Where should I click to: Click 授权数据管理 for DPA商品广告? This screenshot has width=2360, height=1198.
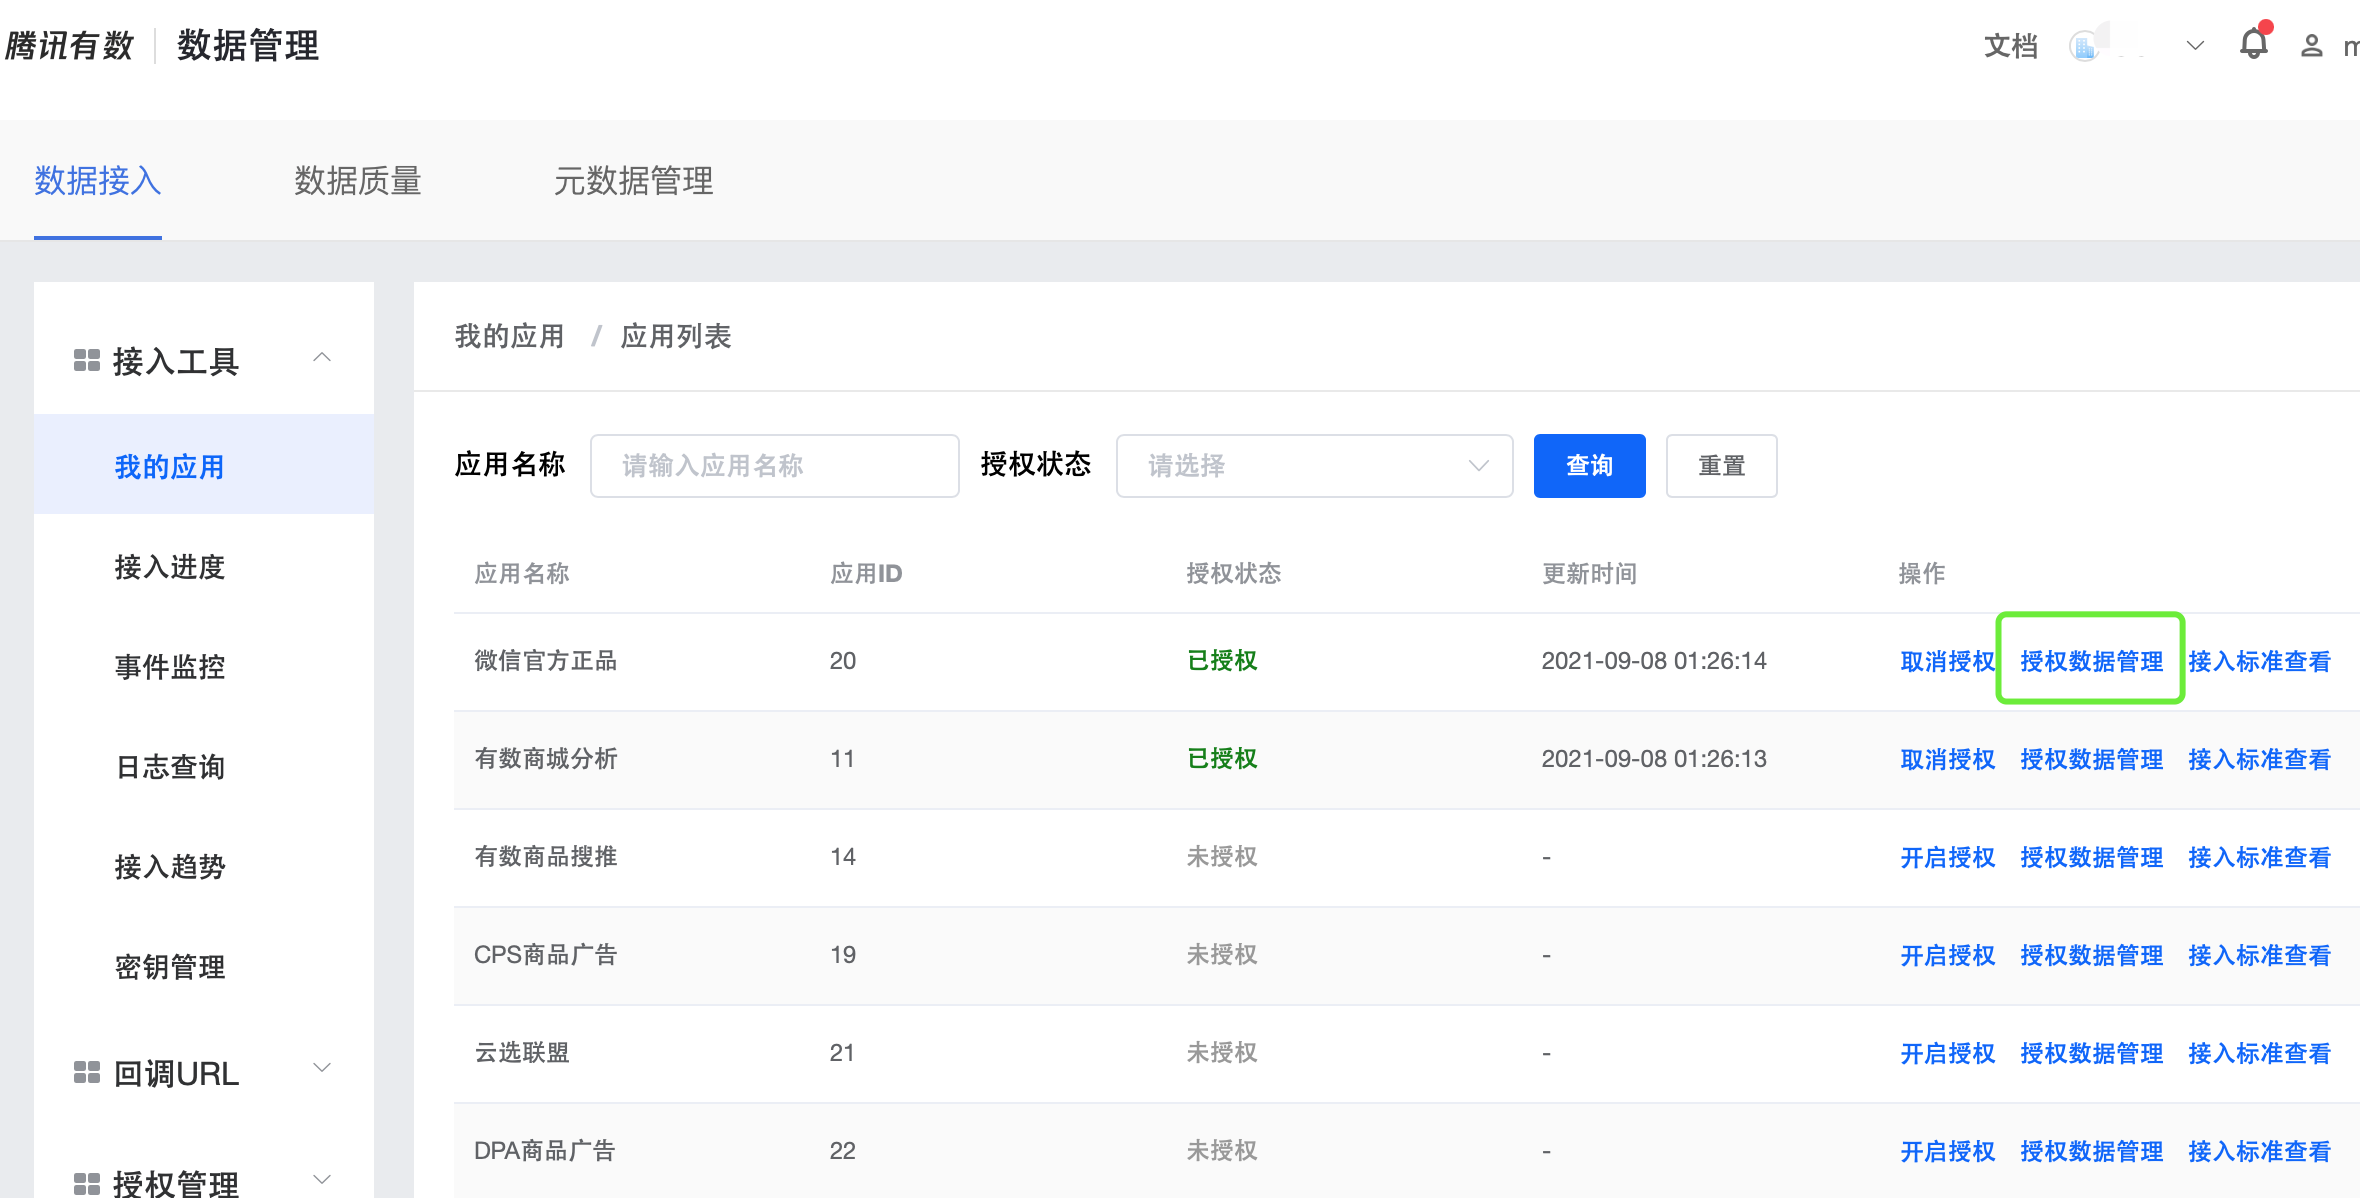pos(2091,1151)
